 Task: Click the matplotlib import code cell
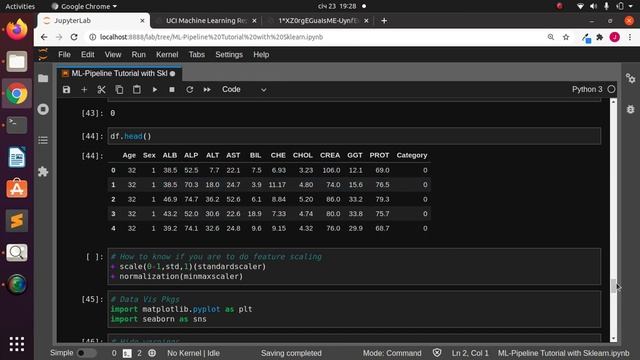point(354,309)
